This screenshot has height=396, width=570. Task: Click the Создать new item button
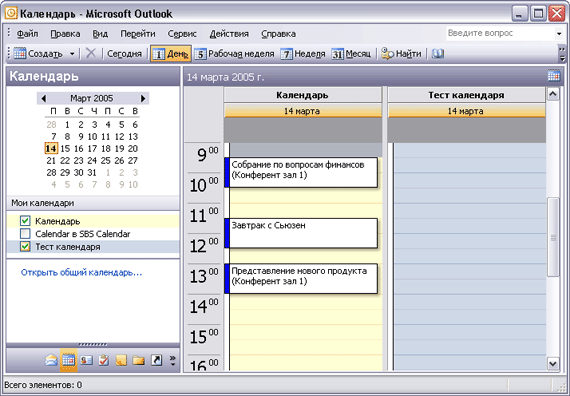38,54
